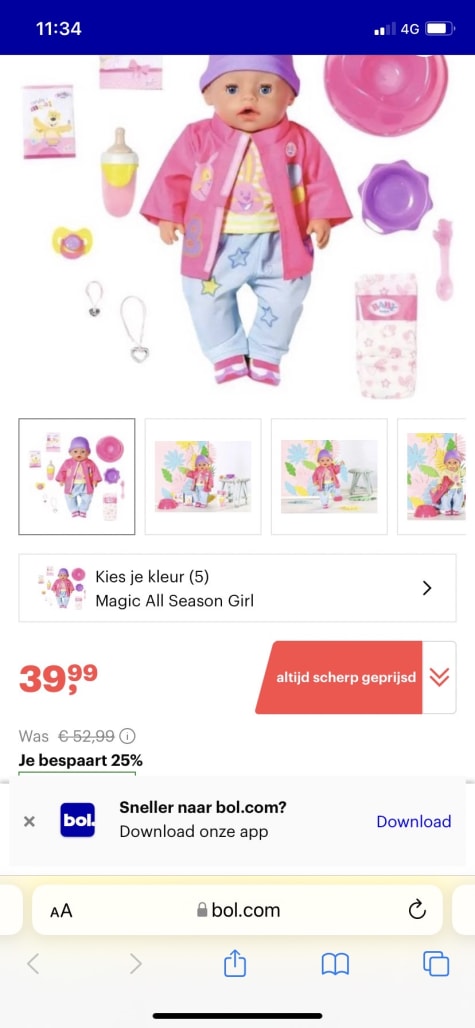Open the AA reader text options
Image resolution: width=475 pixels, height=1028 pixels.
pyautogui.click(x=61, y=911)
